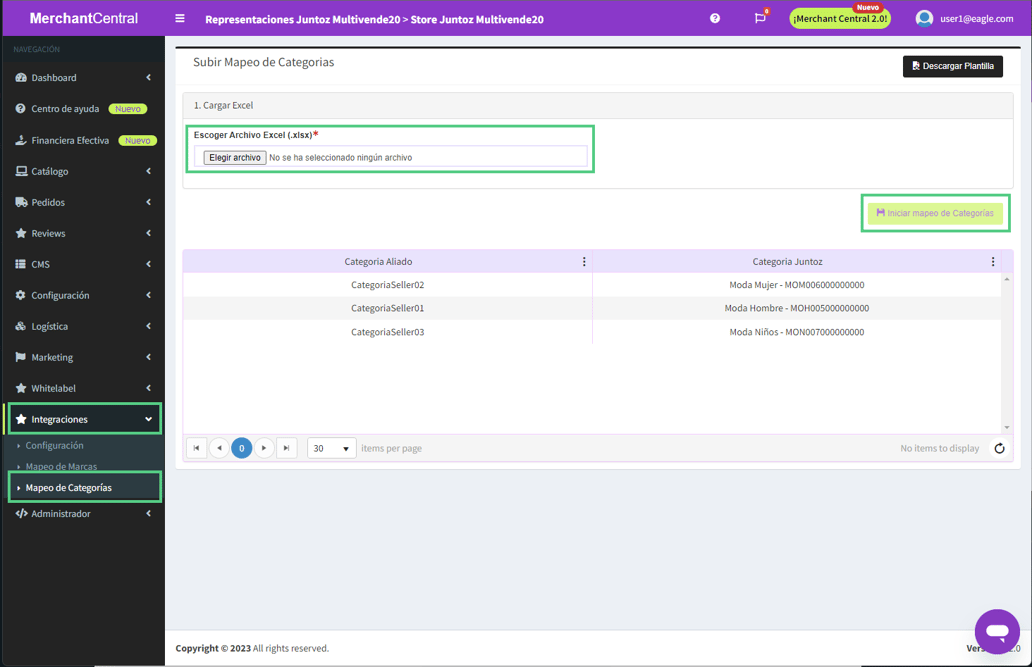1032x667 pixels.
Task: Go to next page of grid
Action: point(264,448)
